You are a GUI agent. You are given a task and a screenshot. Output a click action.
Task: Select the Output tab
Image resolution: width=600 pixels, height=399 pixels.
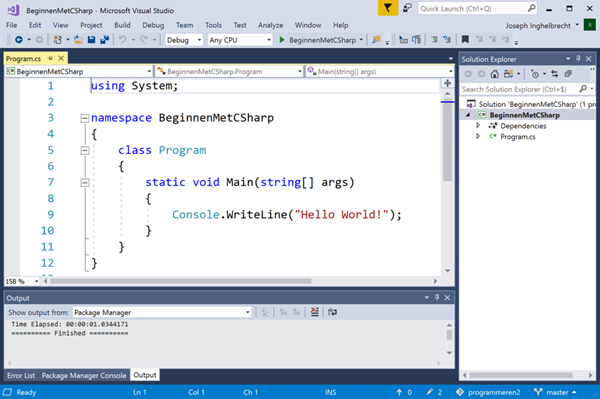(x=145, y=375)
